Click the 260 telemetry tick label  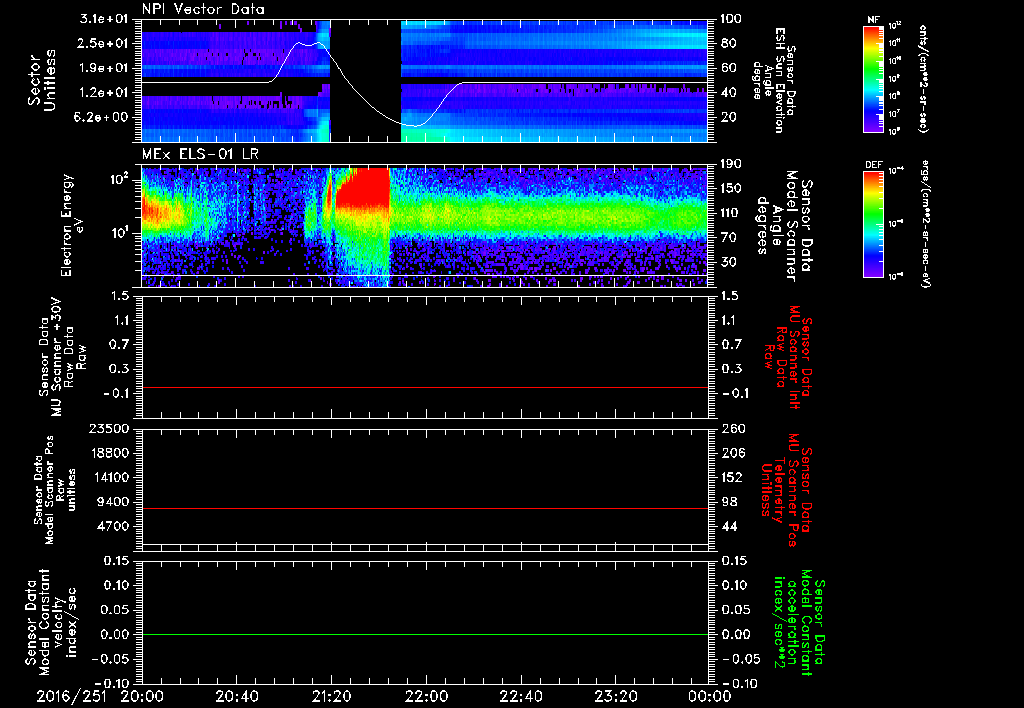pyautogui.click(x=732, y=429)
